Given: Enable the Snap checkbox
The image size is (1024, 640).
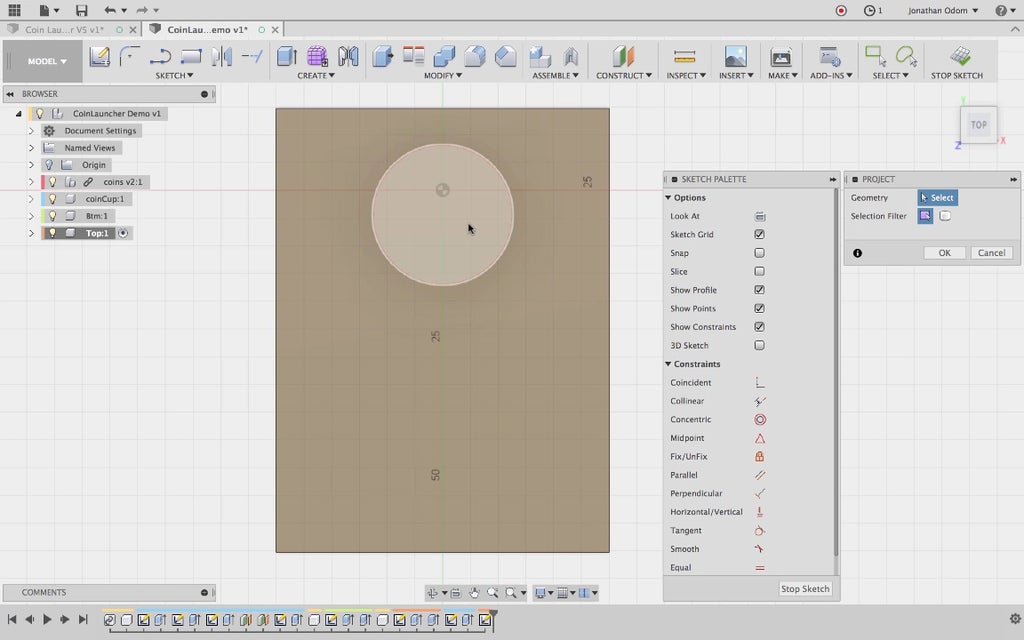Looking at the screenshot, I should coord(760,253).
